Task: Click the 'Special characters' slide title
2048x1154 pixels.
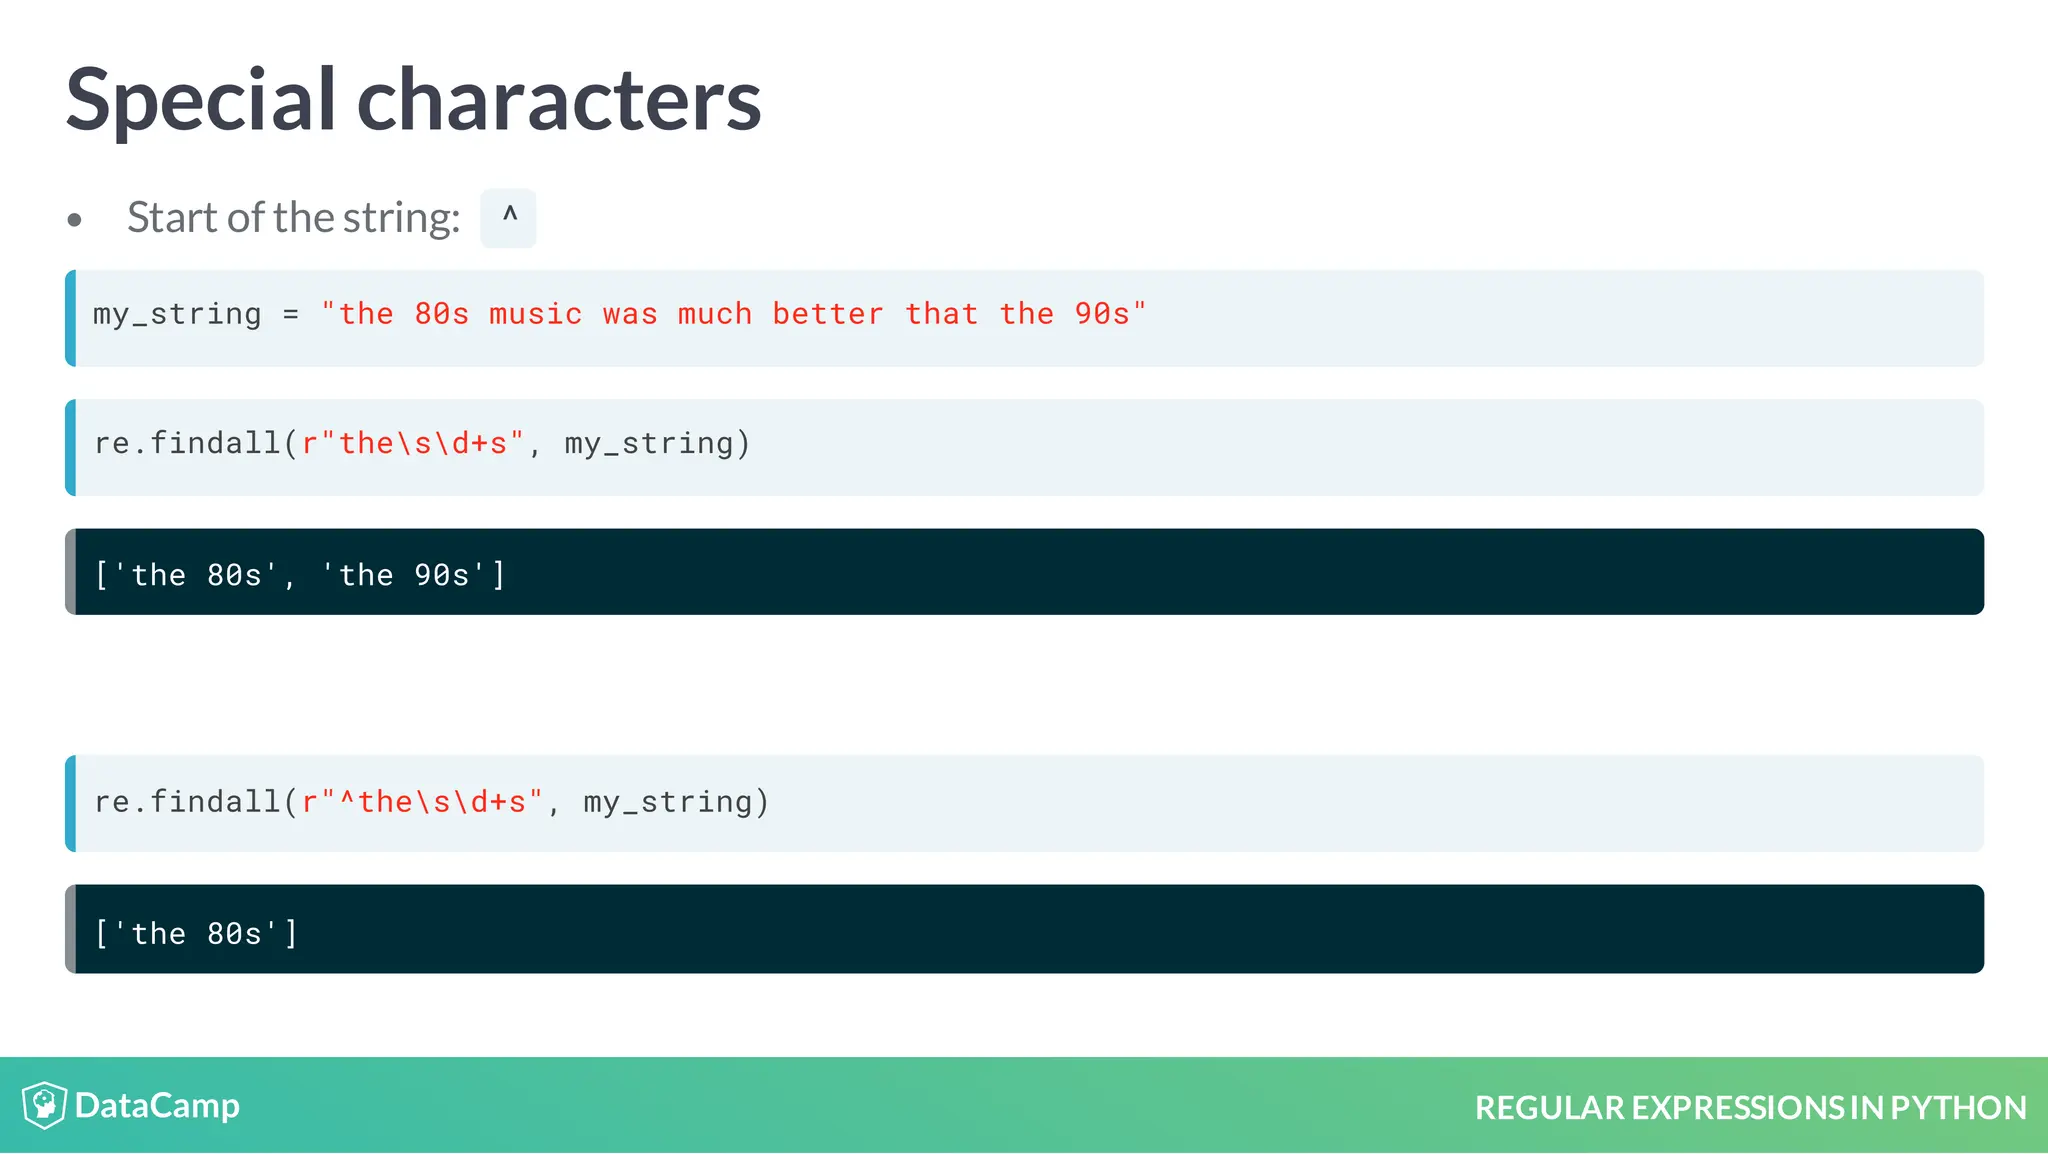Action: (413, 100)
